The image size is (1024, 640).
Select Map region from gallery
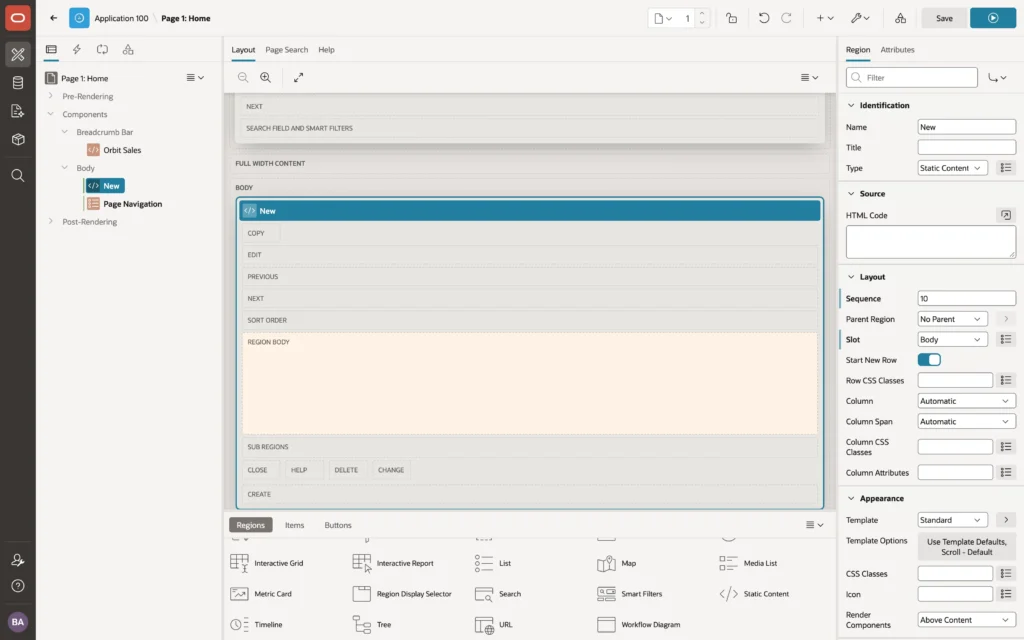pyautogui.click(x=616, y=563)
